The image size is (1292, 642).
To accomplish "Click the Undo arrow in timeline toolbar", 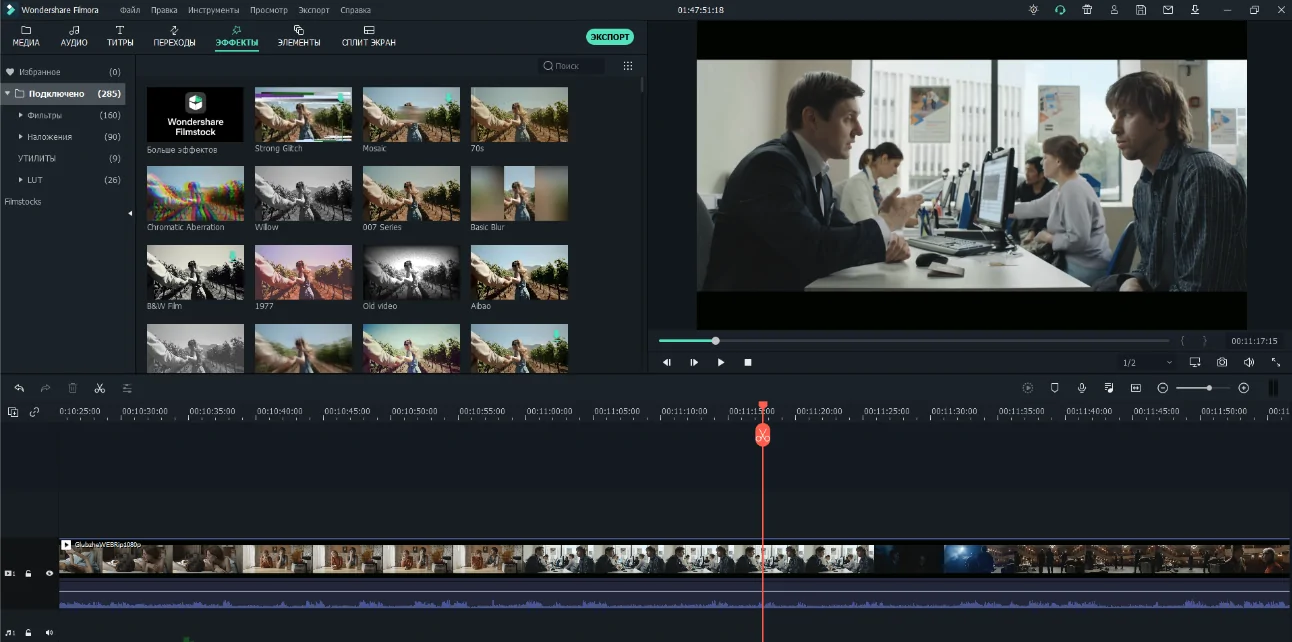I will click(x=19, y=388).
